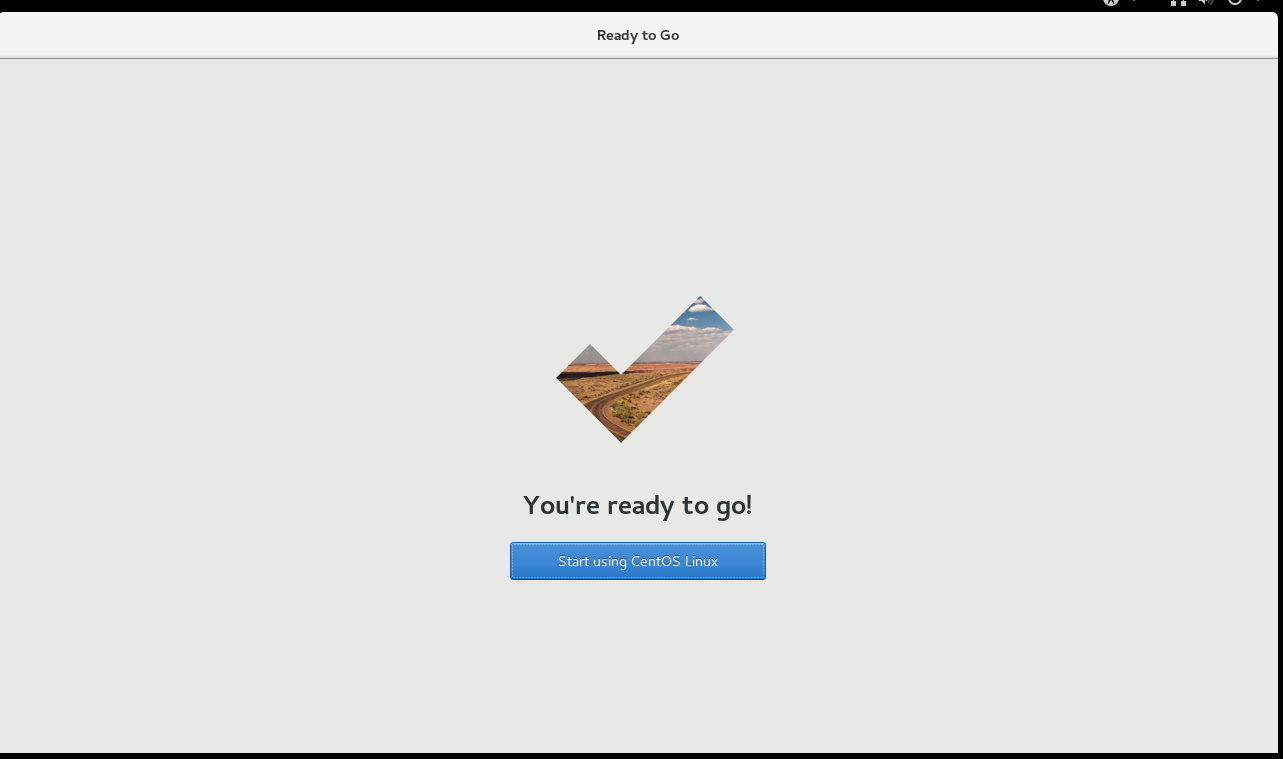1283x759 pixels.
Task: Click the landscape checkmark image
Action: pos(645,369)
